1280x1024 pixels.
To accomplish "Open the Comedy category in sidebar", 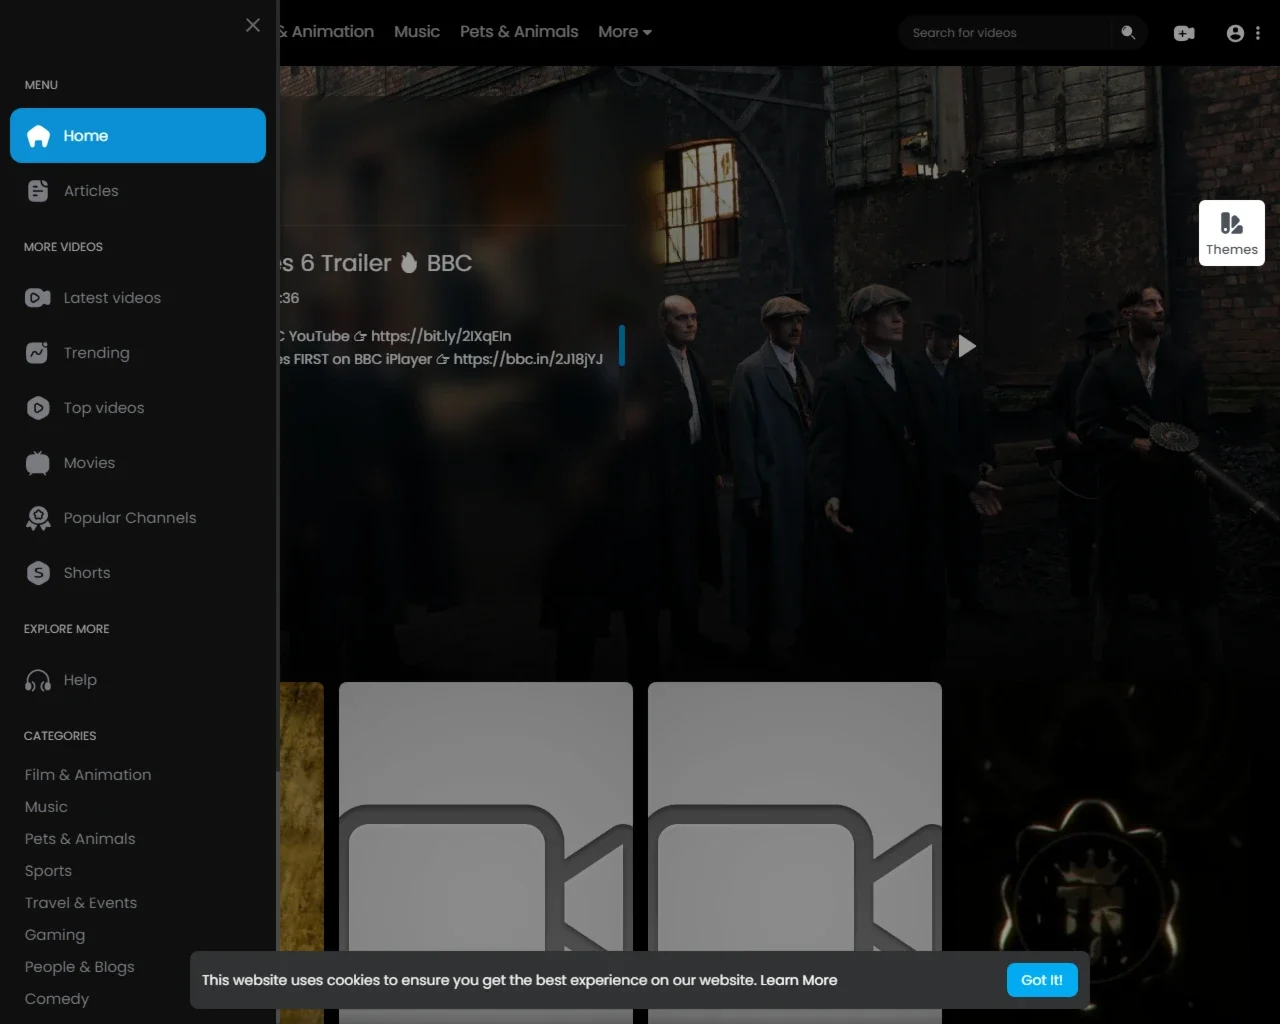I will coord(57,999).
